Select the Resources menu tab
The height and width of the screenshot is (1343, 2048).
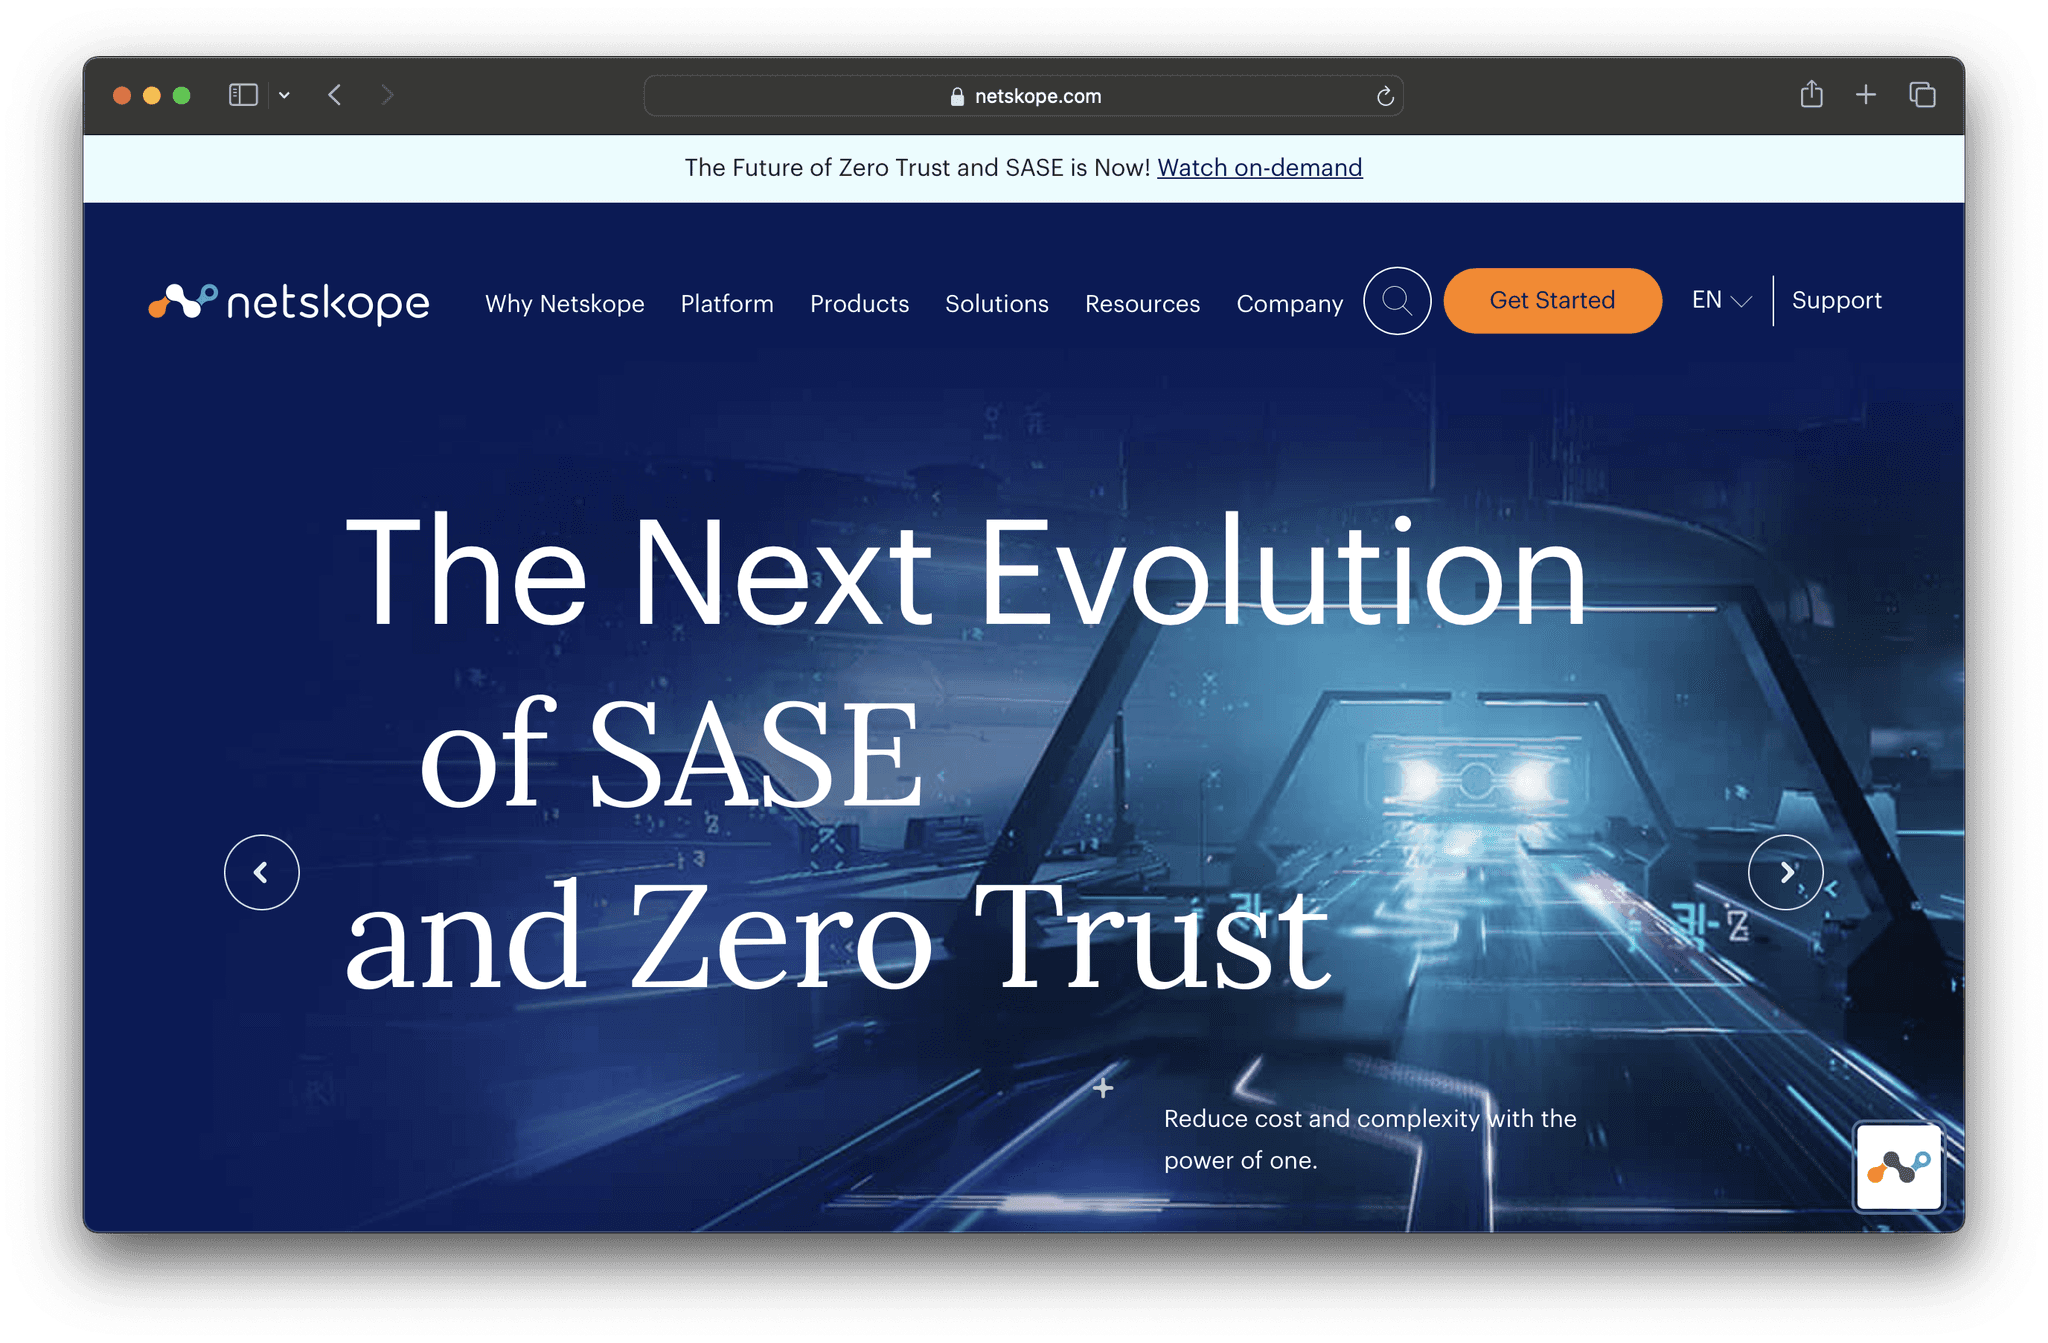[x=1142, y=301]
